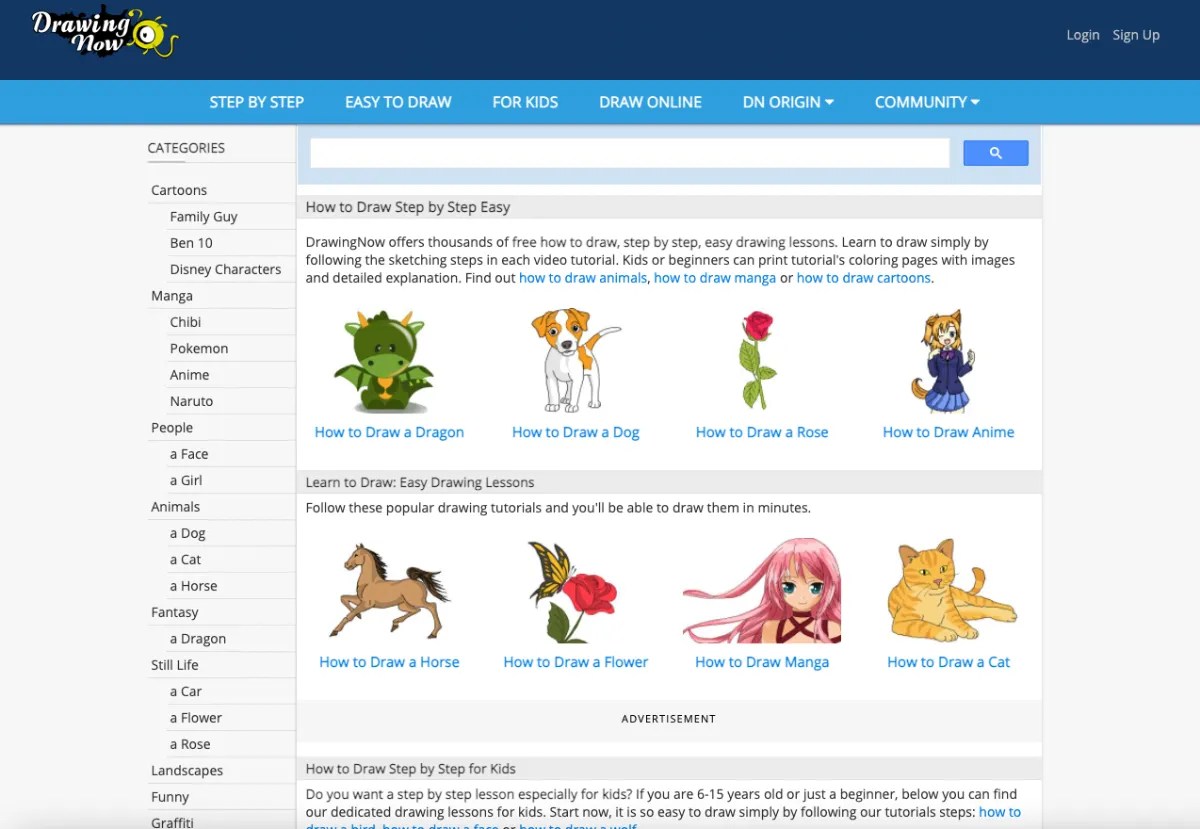Select 'a Cat' in the sidebar

click(x=186, y=559)
